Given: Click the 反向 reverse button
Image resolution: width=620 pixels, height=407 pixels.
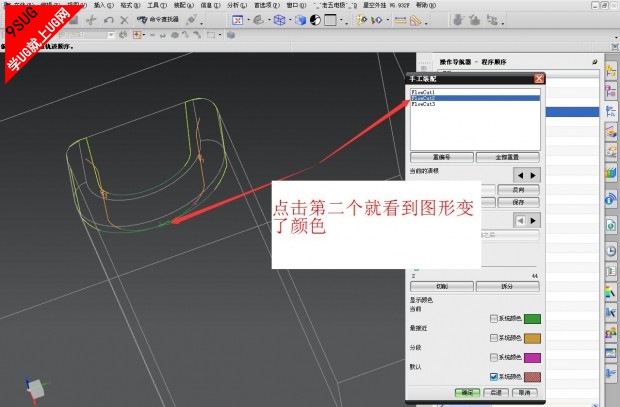Looking at the screenshot, I should (x=518, y=190).
